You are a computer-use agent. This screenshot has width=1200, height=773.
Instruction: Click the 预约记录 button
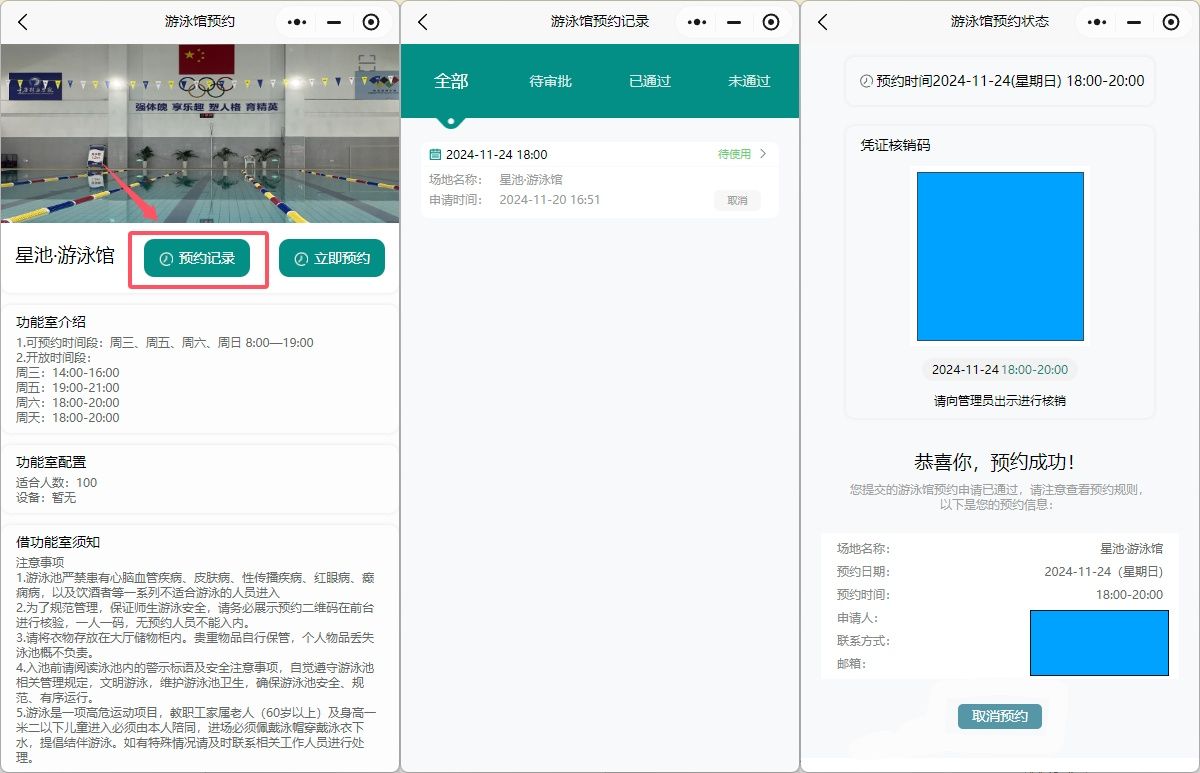pos(198,258)
